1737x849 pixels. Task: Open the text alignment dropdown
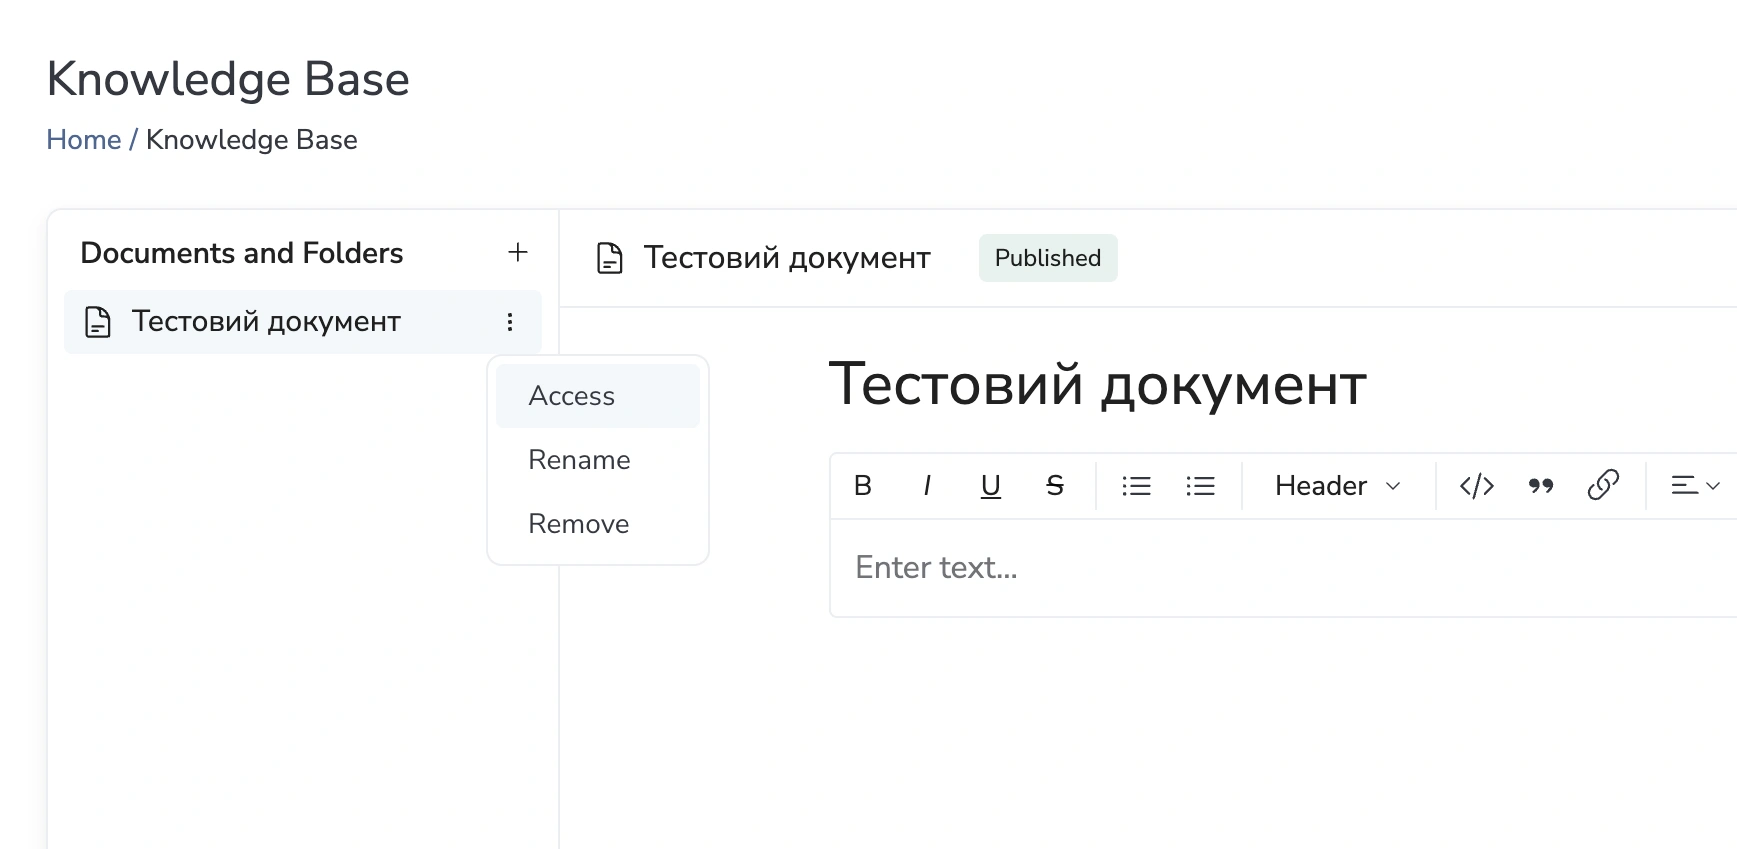coord(1695,486)
